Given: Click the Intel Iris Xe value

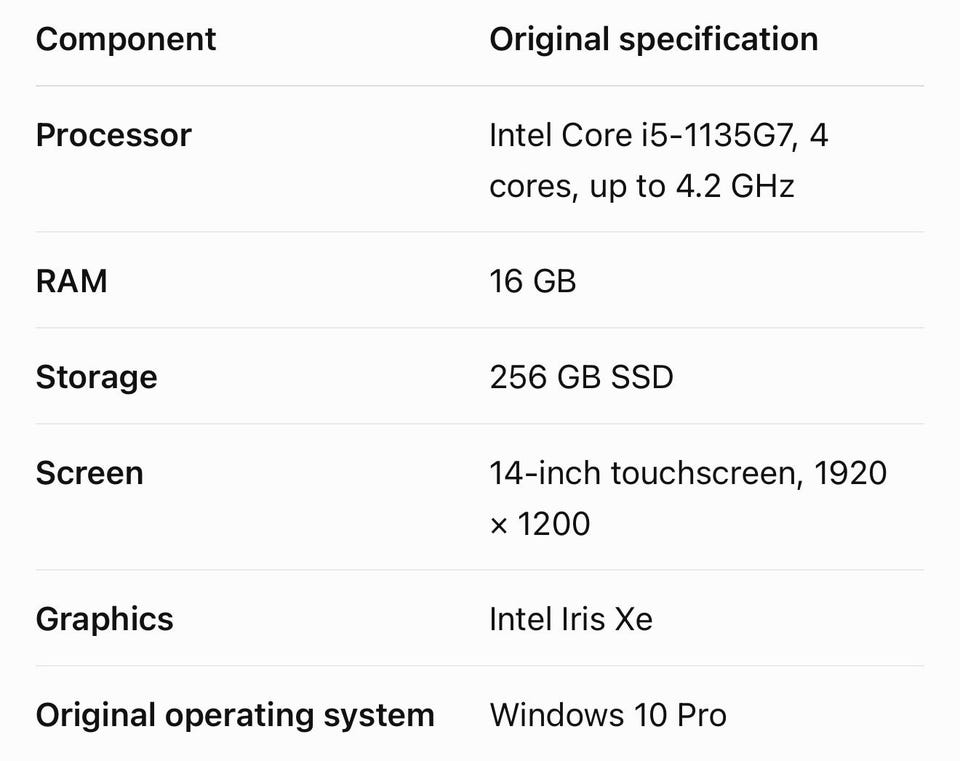Looking at the screenshot, I should point(571,619).
